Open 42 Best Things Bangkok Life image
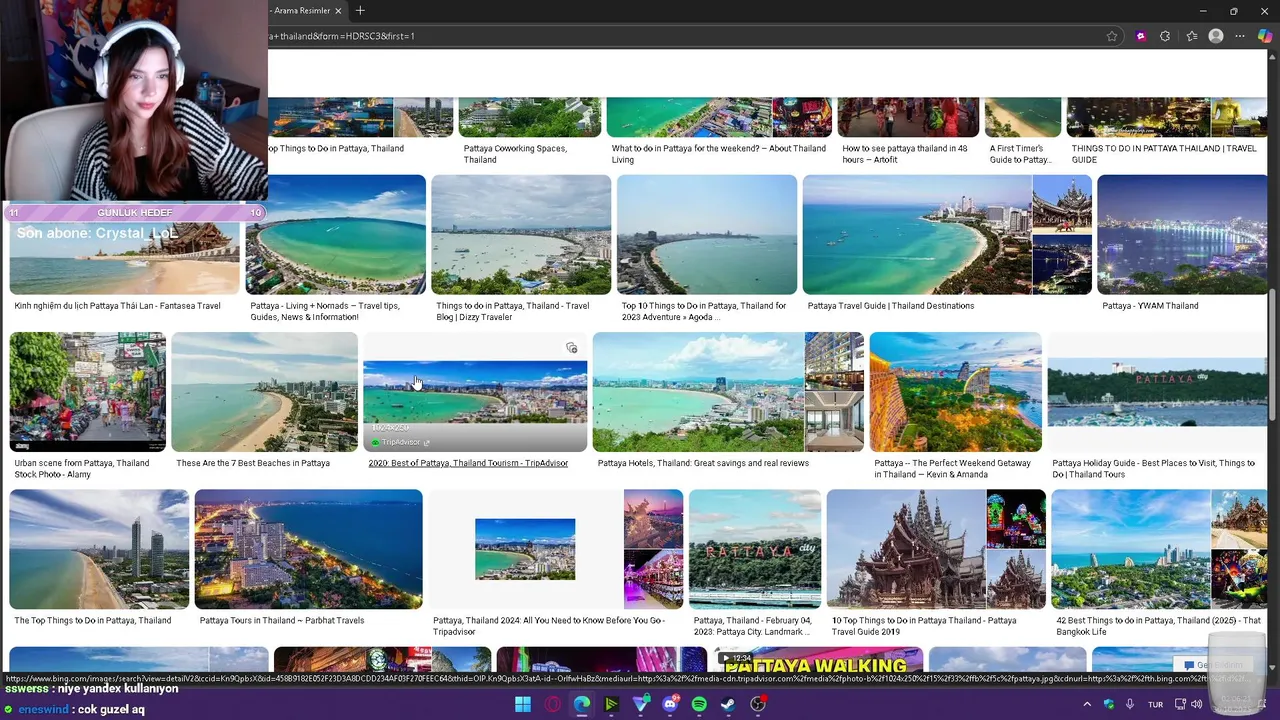The width and height of the screenshot is (1280, 720). [1130, 549]
